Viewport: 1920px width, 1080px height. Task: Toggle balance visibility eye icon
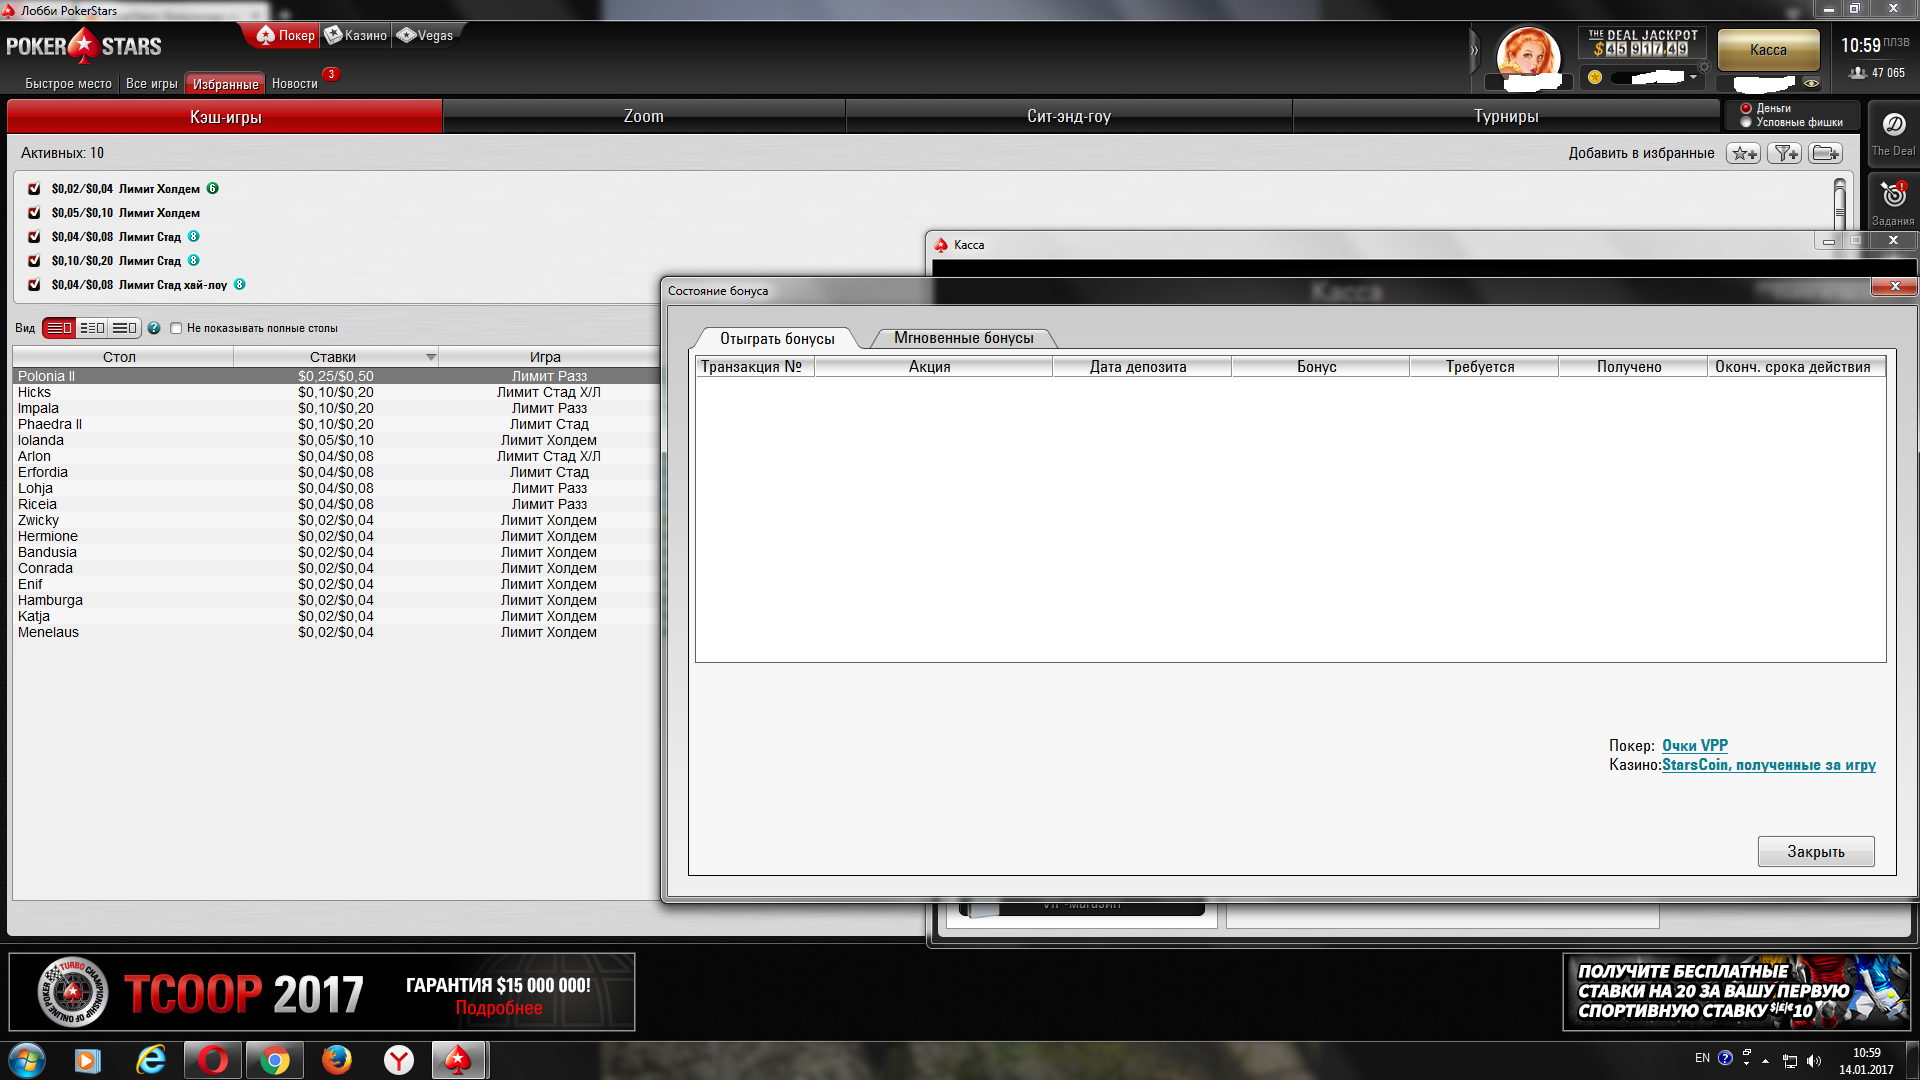[1811, 83]
